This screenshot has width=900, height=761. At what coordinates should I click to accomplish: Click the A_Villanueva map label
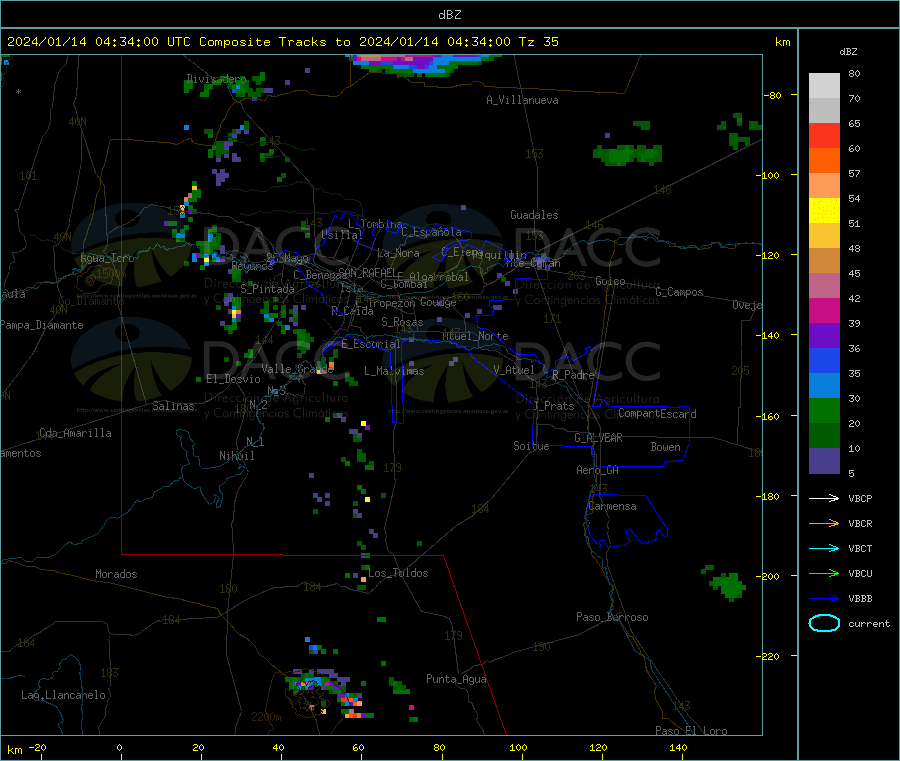(522, 100)
